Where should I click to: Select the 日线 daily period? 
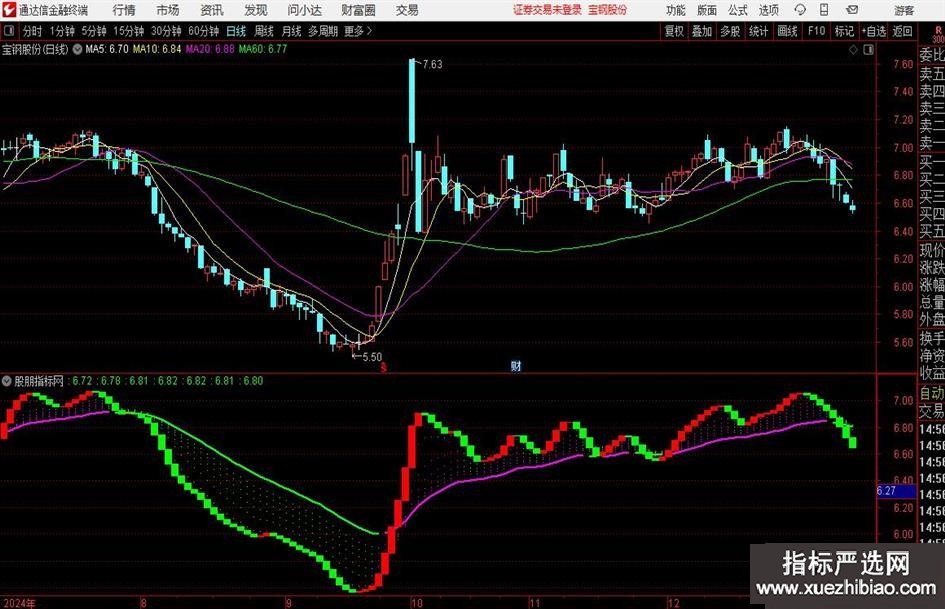coord(236,31)
